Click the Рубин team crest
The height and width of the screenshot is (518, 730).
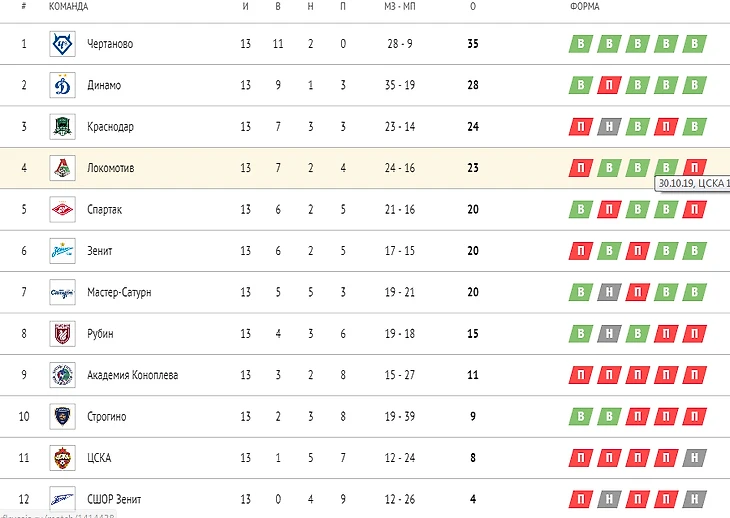(x=62, y=334)
